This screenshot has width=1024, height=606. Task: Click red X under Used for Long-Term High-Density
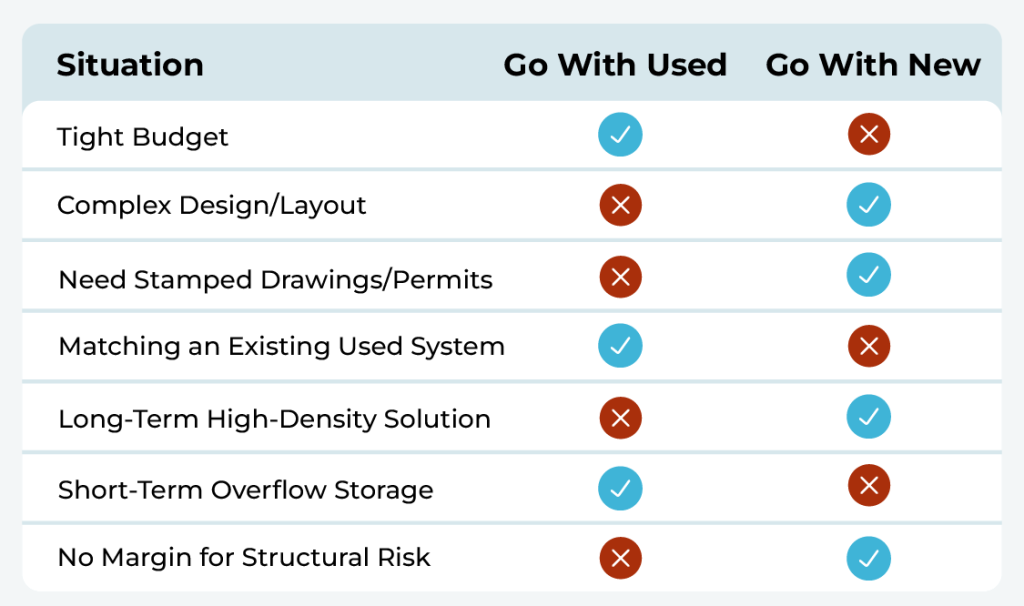click(620, 417)
